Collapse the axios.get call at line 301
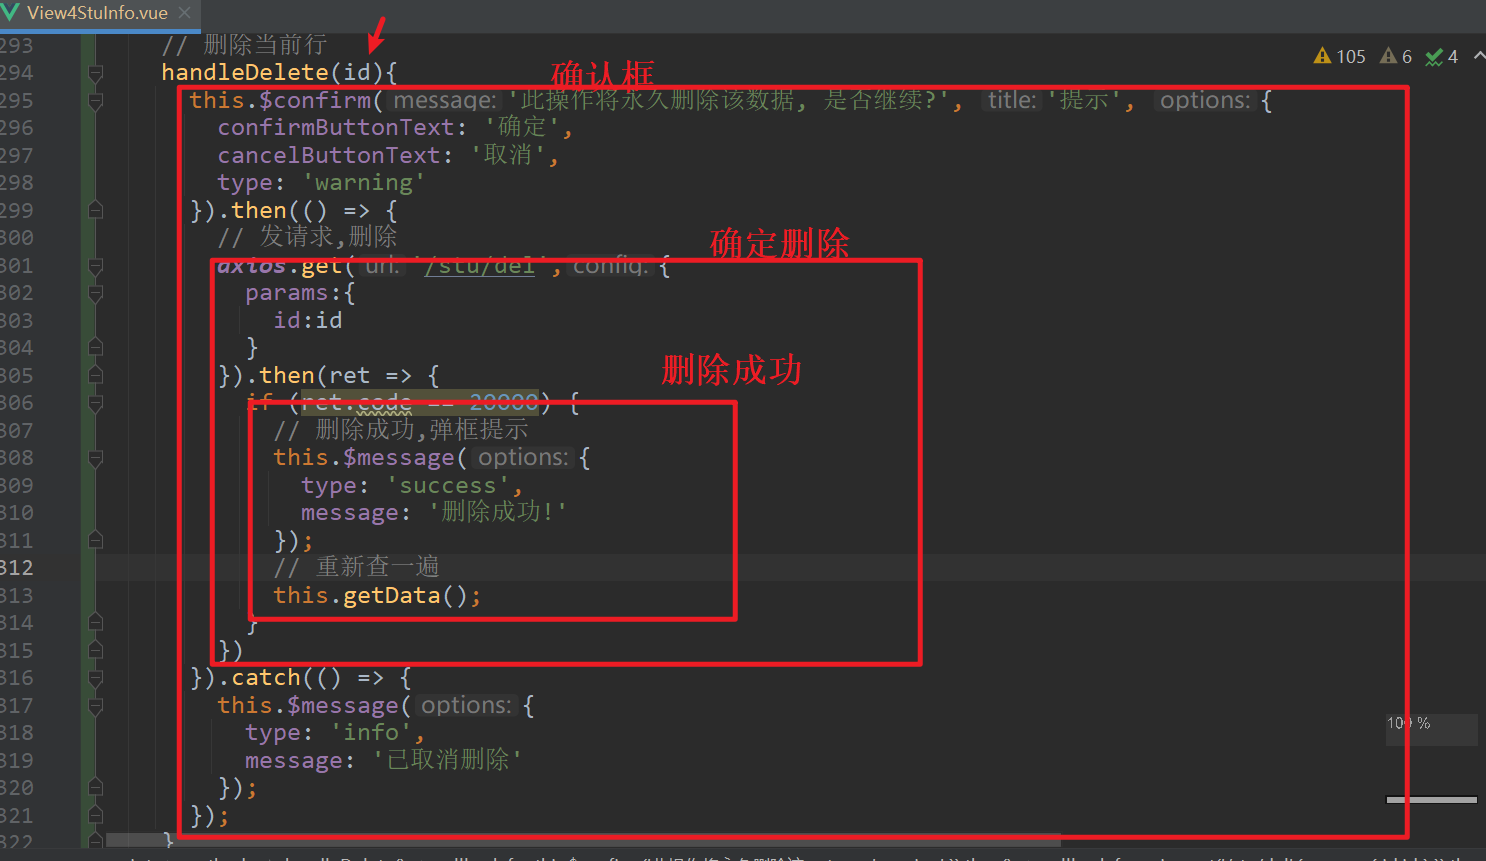This screenshot has height=861, width=1486. click(x=95, y=266)
